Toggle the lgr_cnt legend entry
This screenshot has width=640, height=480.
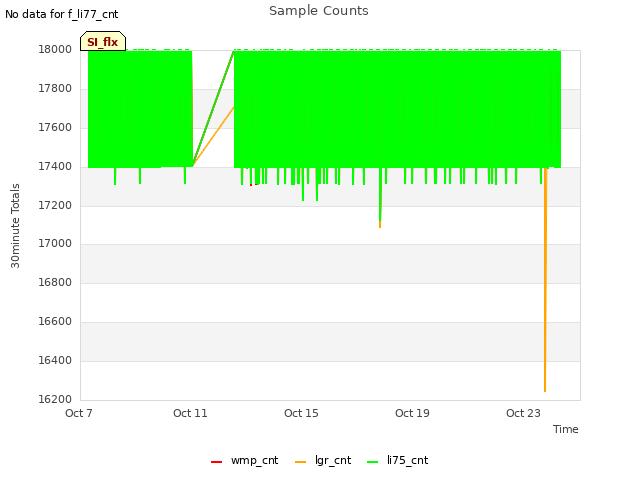point(323,460)
